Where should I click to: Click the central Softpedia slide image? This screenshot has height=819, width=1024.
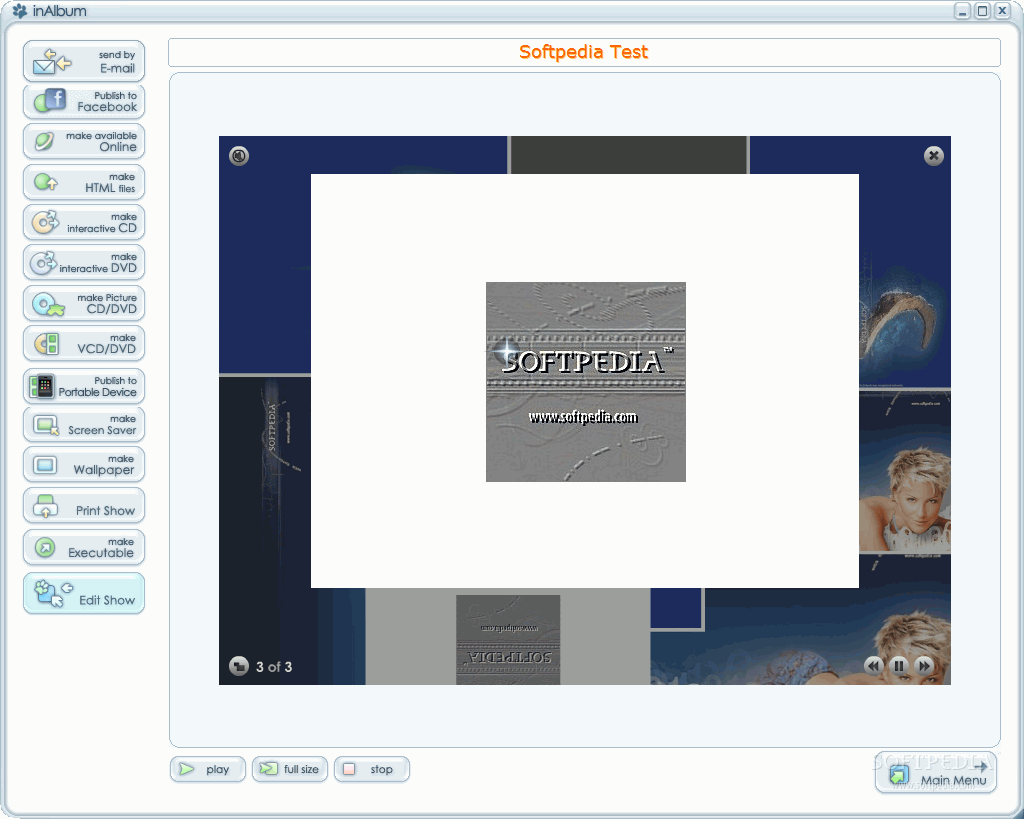tap(586, 382)
